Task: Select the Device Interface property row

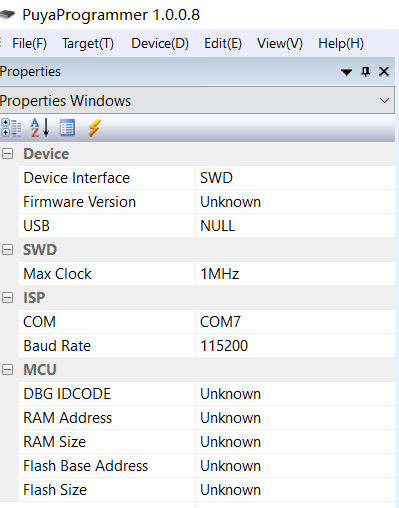Action: tap(207, 178)
